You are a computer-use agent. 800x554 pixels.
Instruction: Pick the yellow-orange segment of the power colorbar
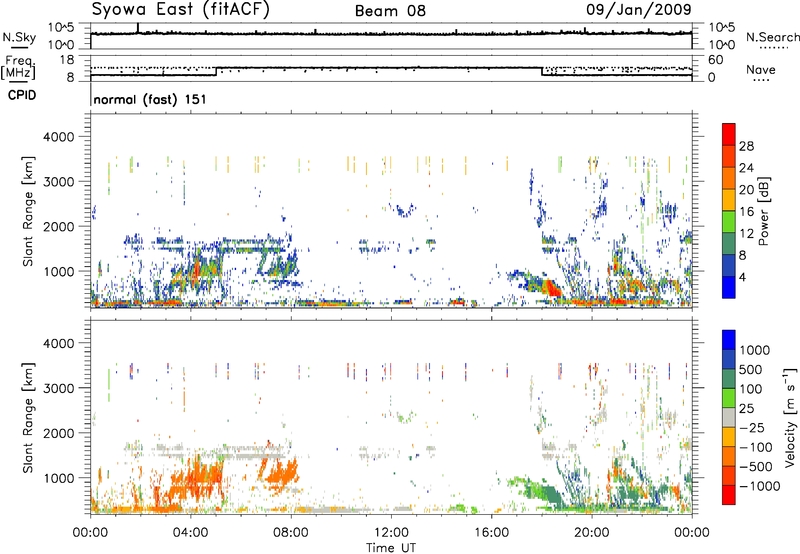pos(729,200)
